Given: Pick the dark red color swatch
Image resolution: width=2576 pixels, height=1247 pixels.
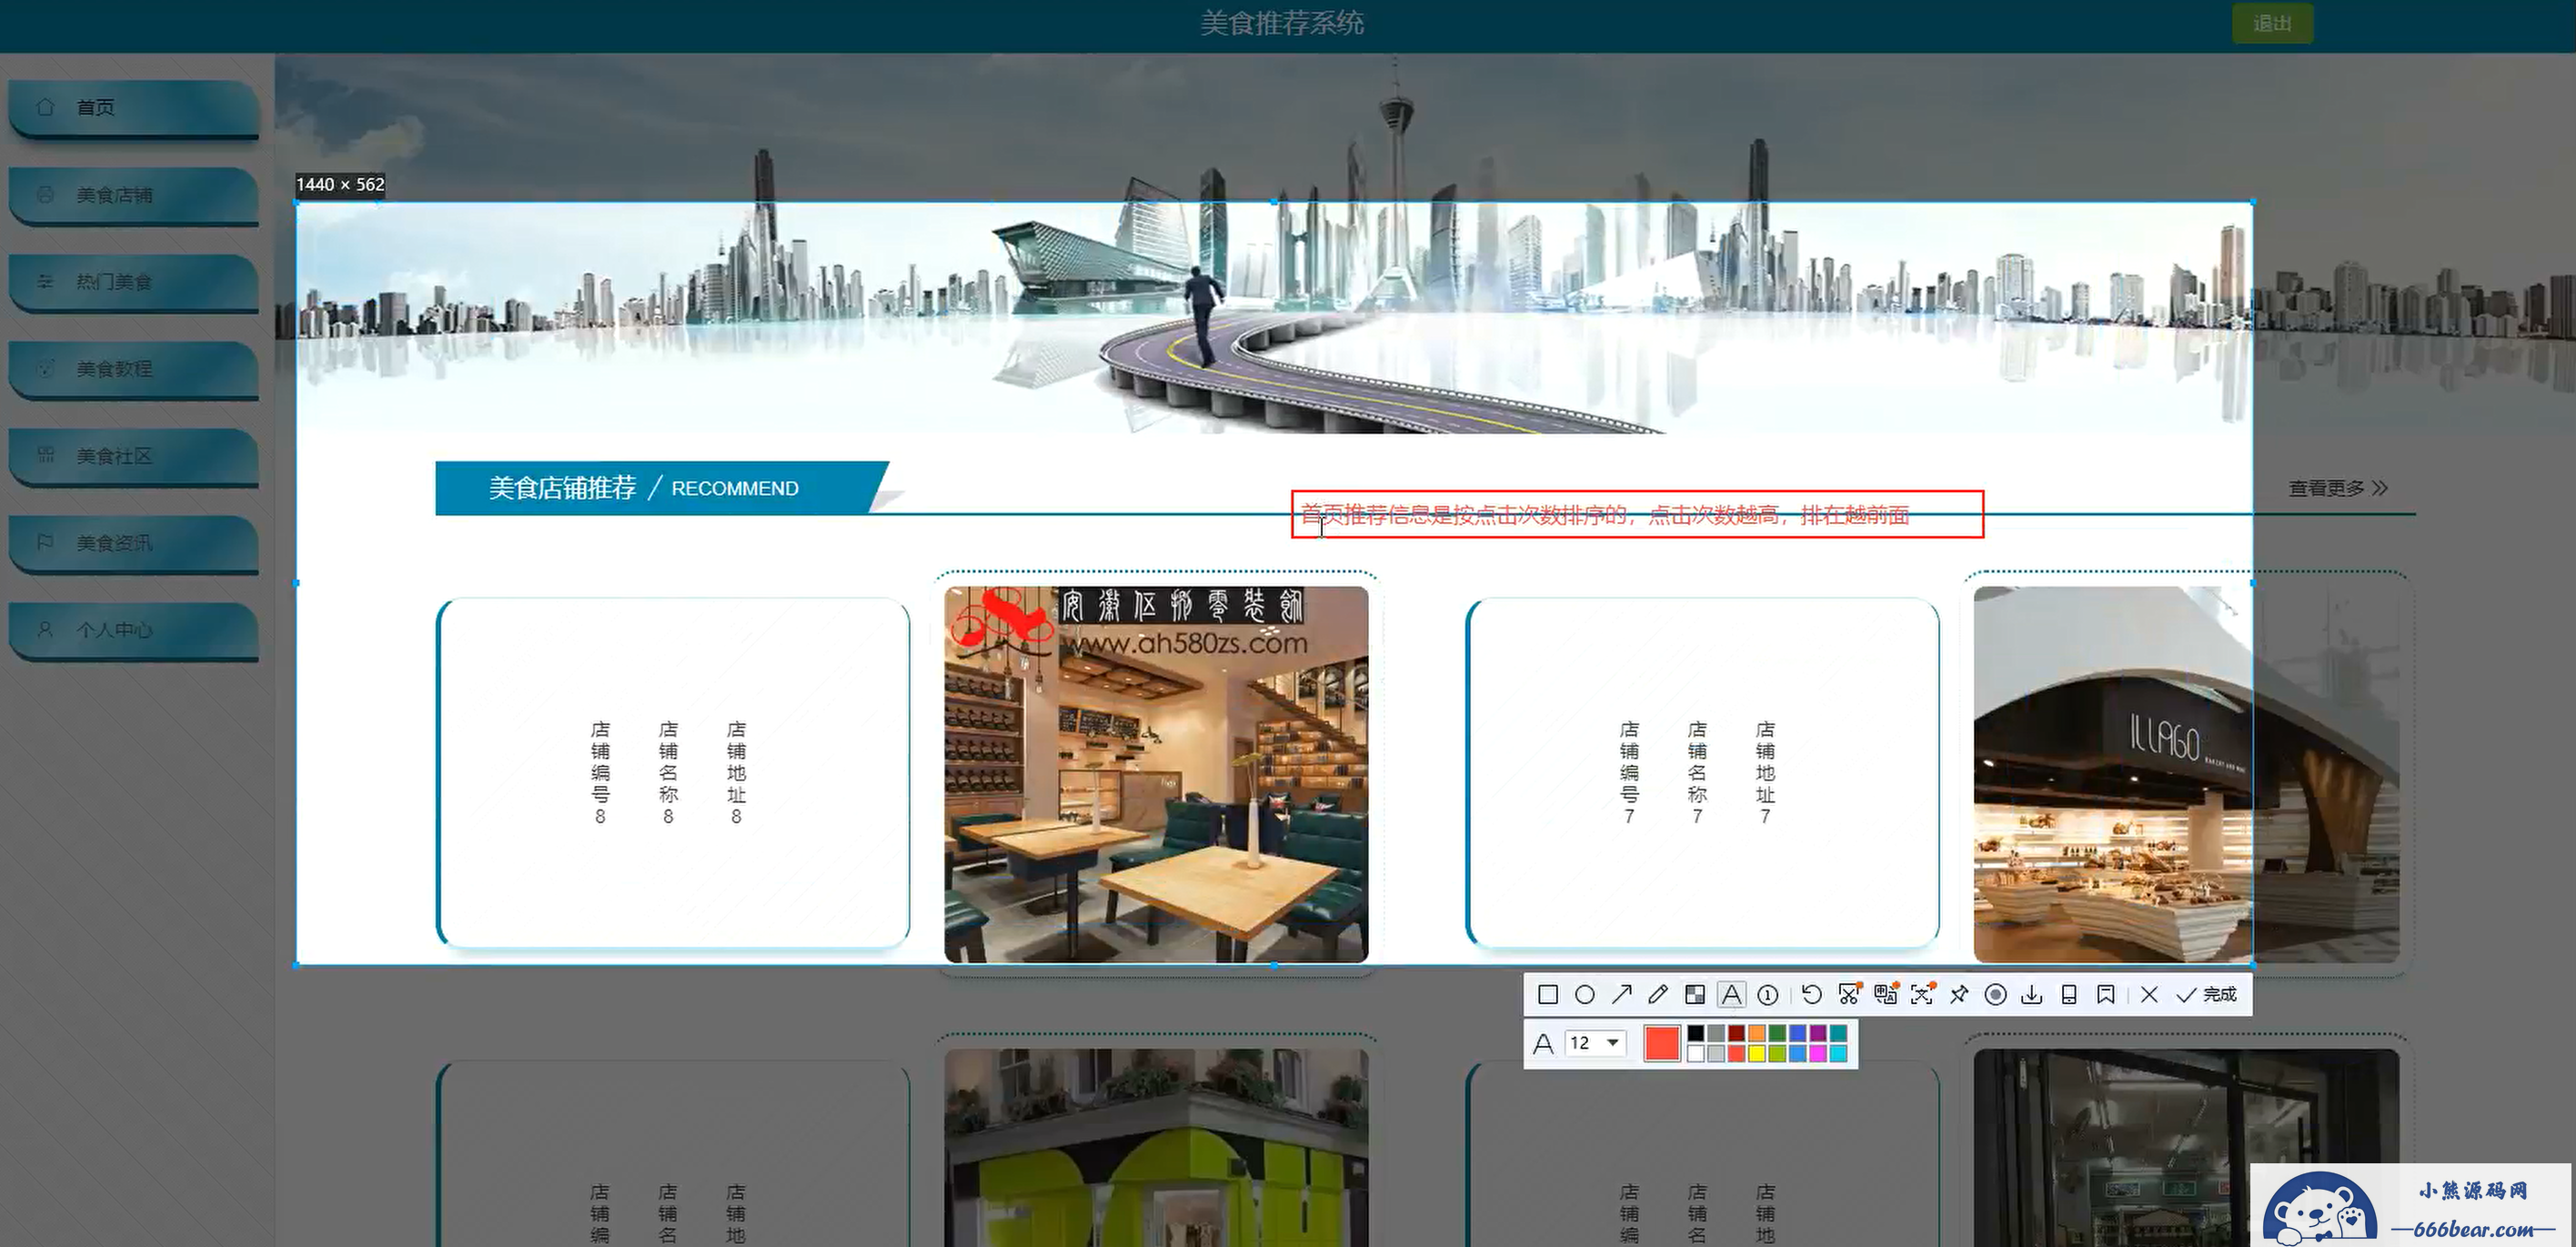Looking at the screenshot, I should pos(1737,1033).
